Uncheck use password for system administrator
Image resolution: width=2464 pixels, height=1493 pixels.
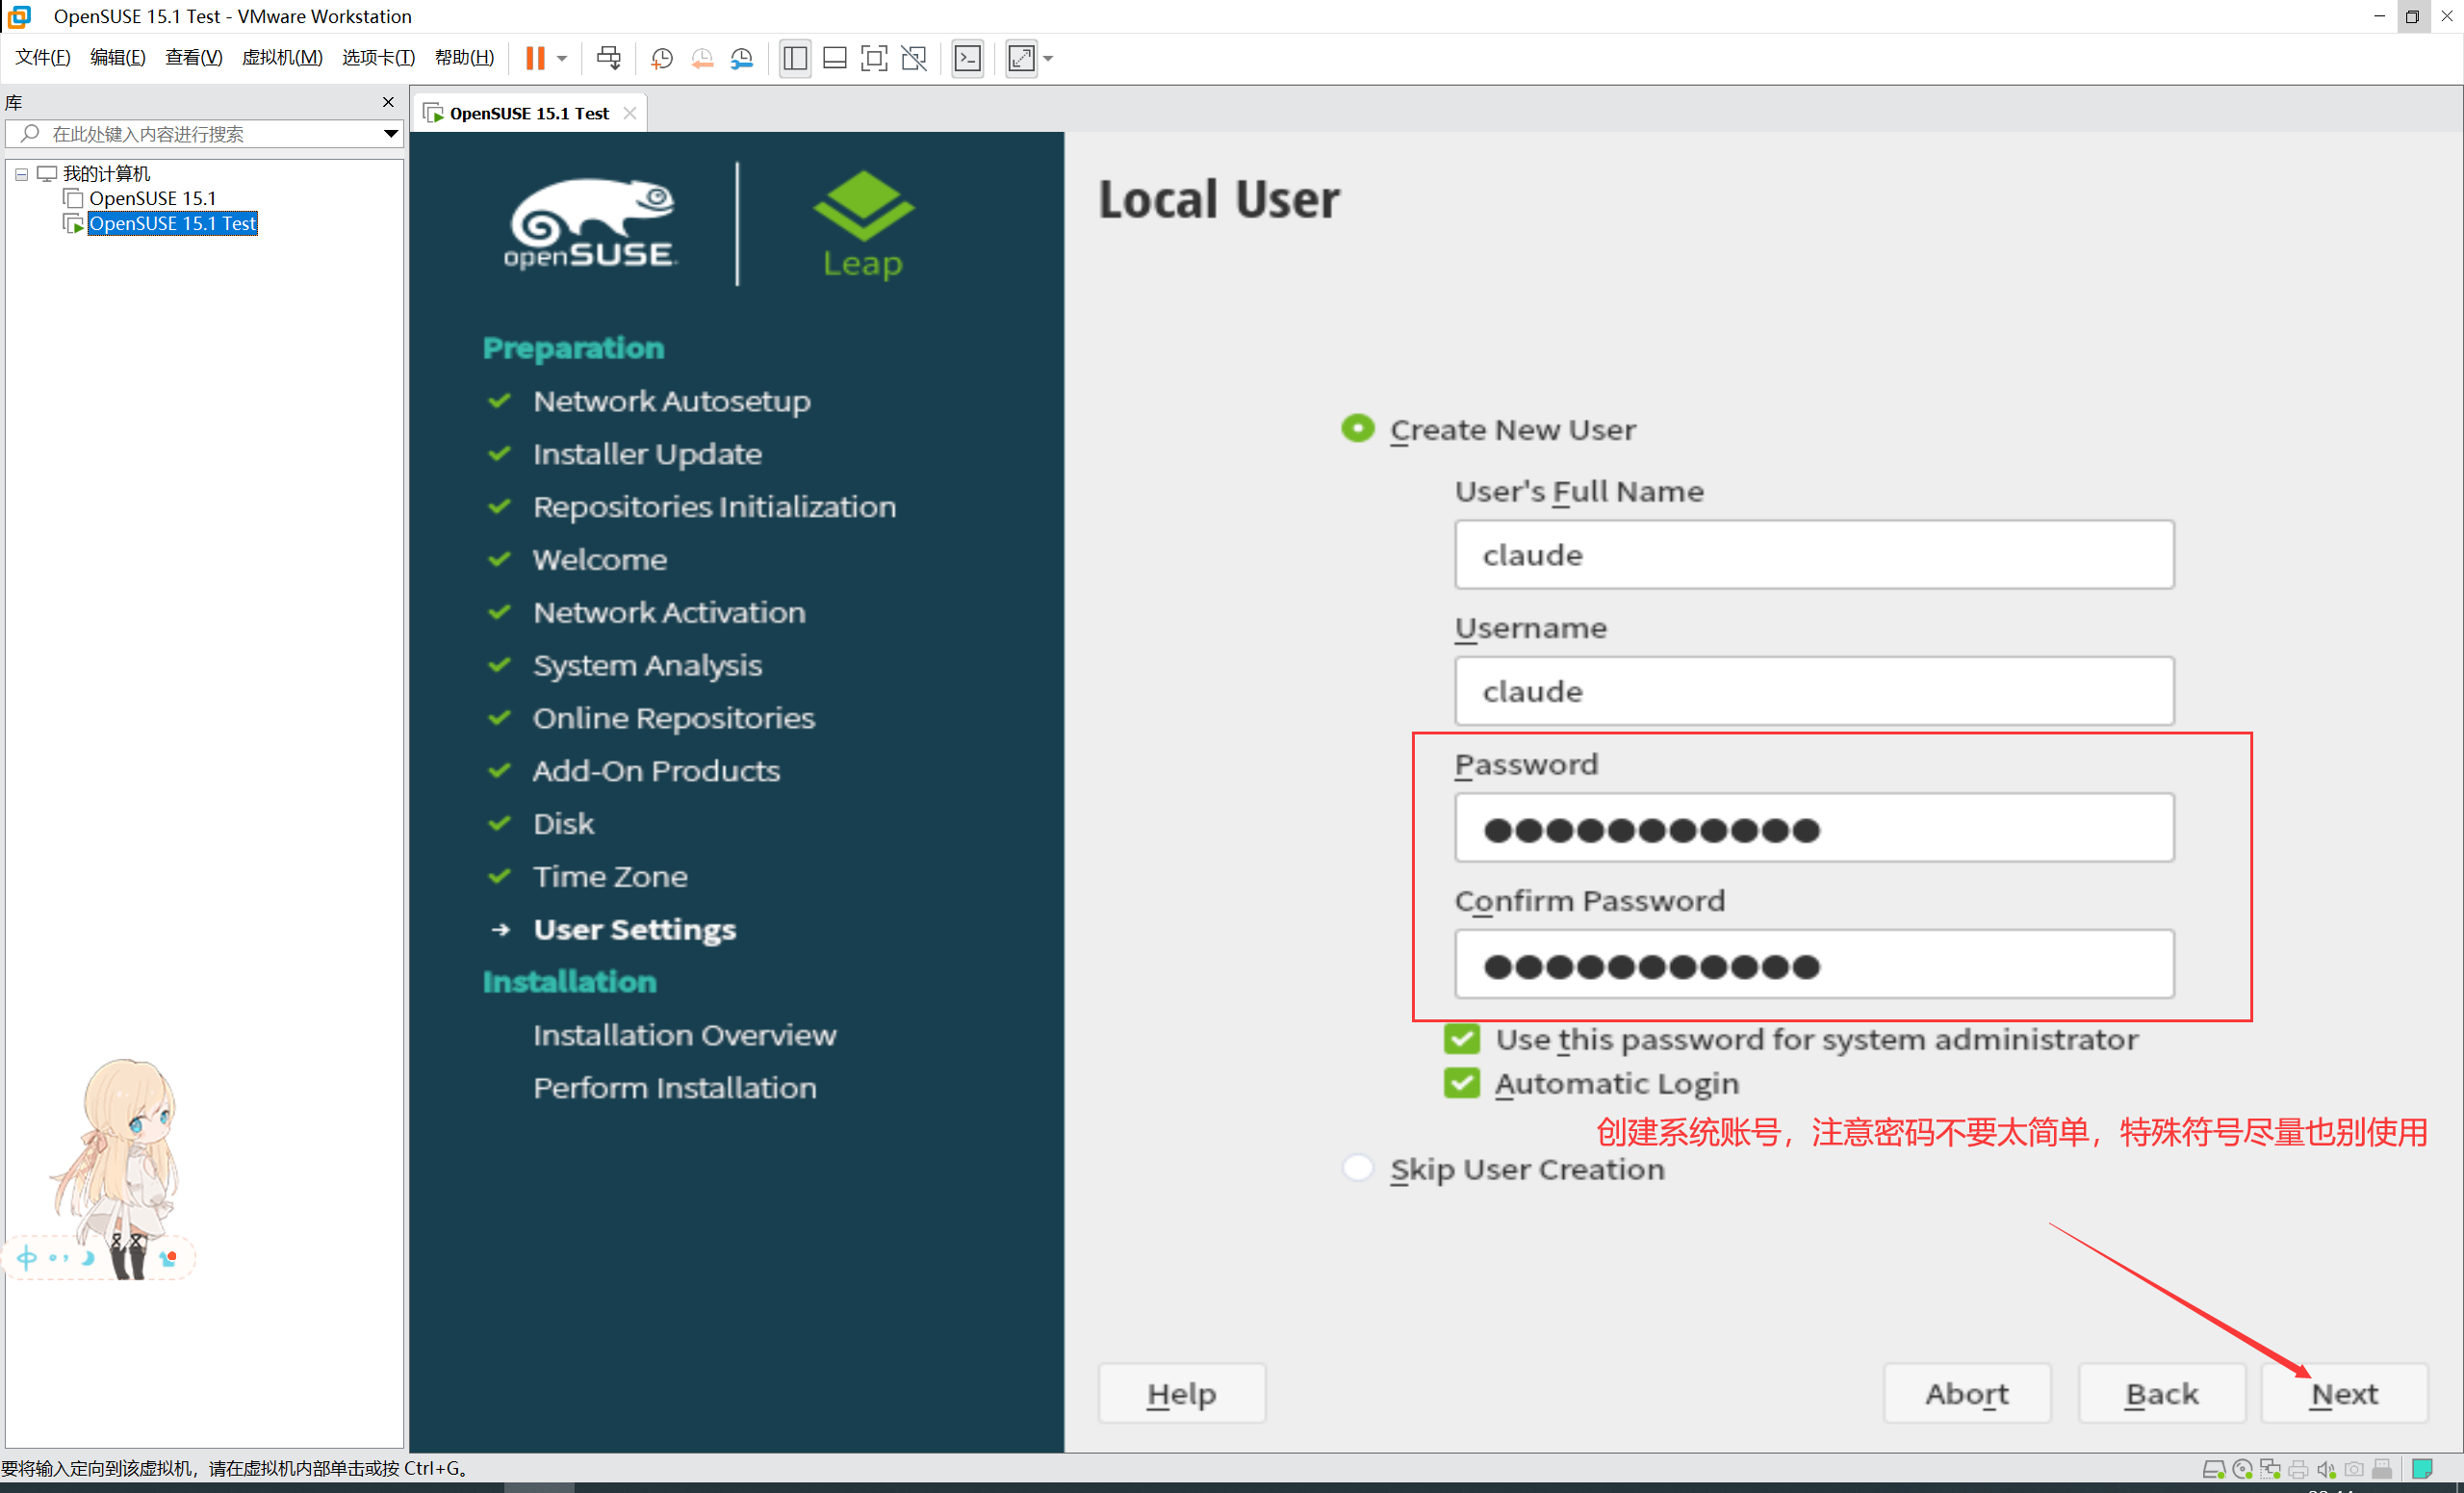pyautogui.click(x=1461, y=1039)
